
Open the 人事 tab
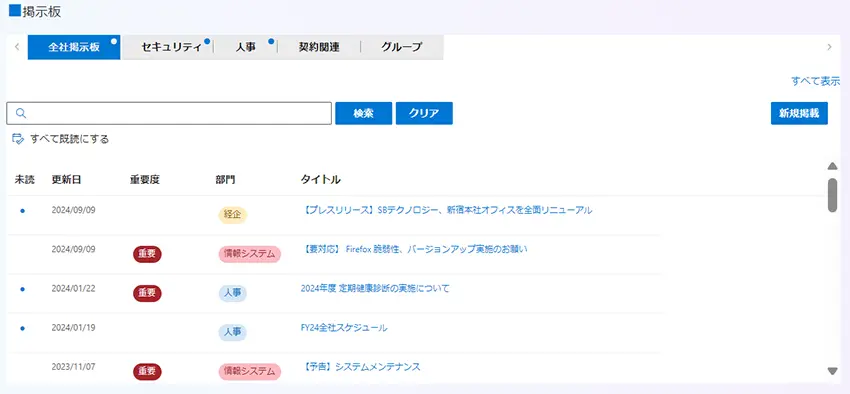(x=246, y=47)
